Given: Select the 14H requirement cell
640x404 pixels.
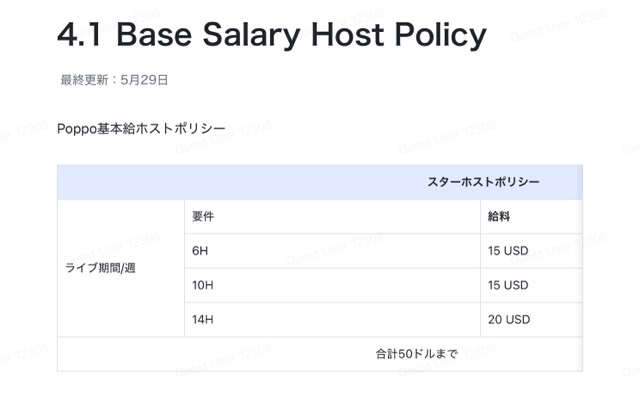Looking at the screenshot, I should pyautogui.click(x=332, y=320).
